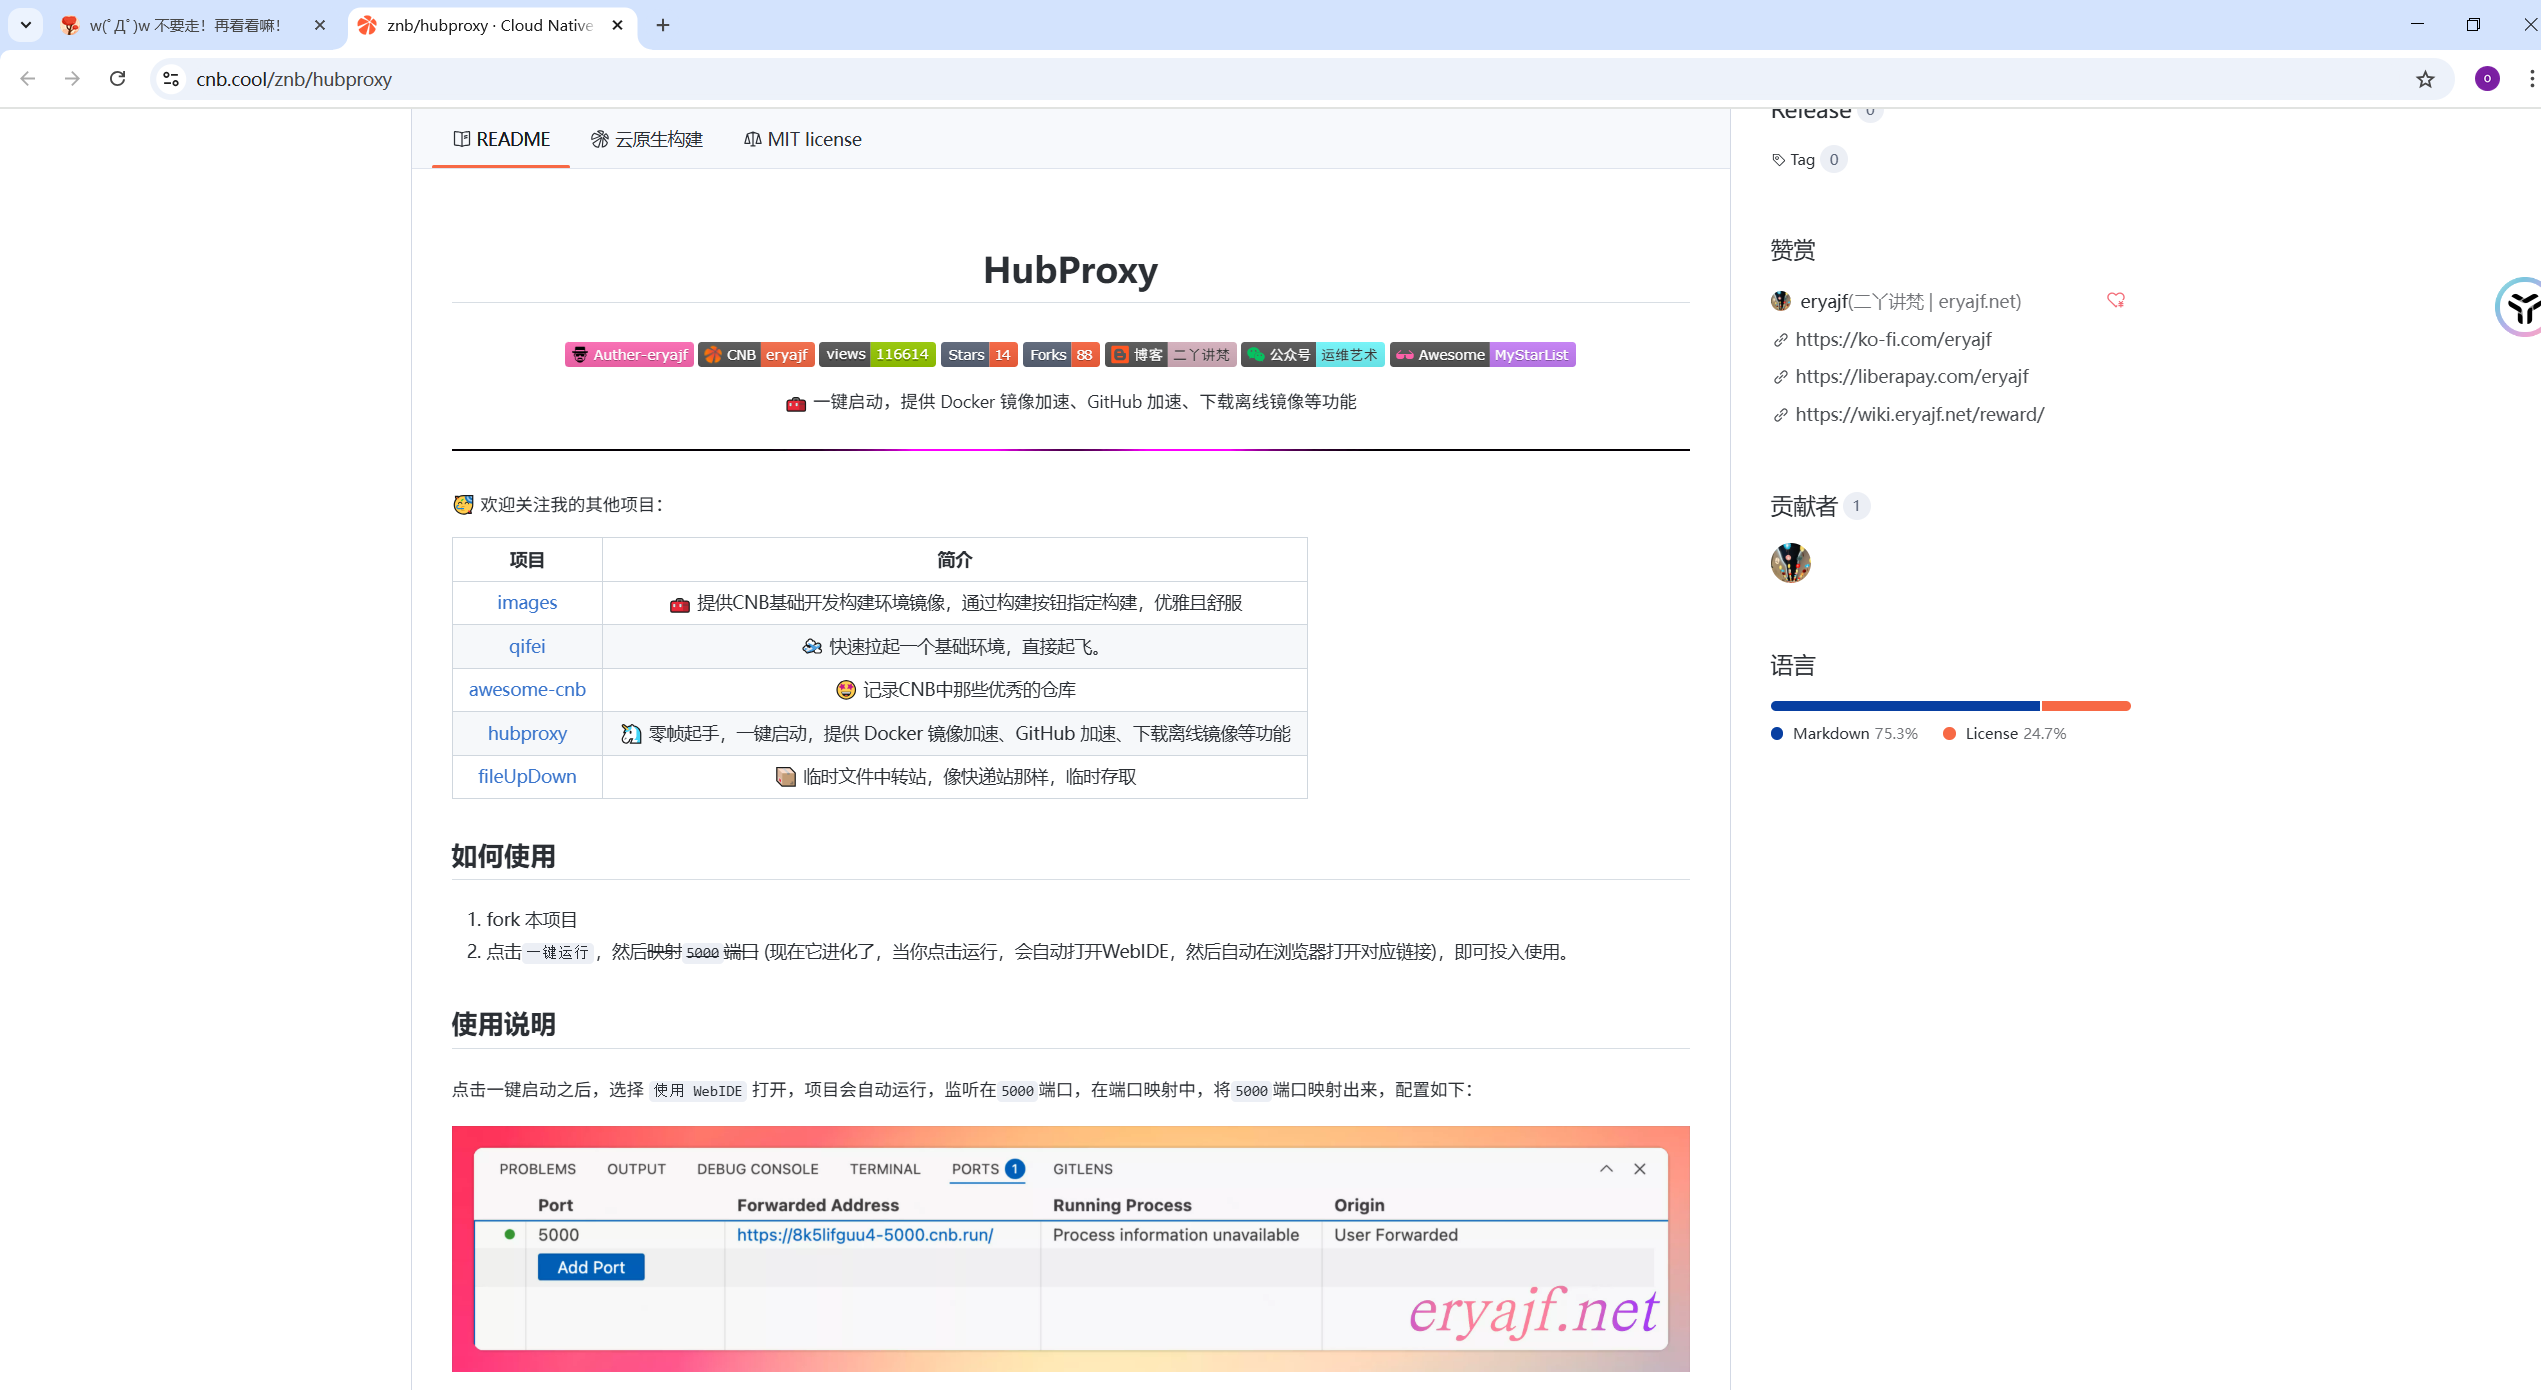The height and width of the screenshot is (1390, 2541).
Task: Click the 使用 WebIDE inline code text
Action: tap(698, 1091)
